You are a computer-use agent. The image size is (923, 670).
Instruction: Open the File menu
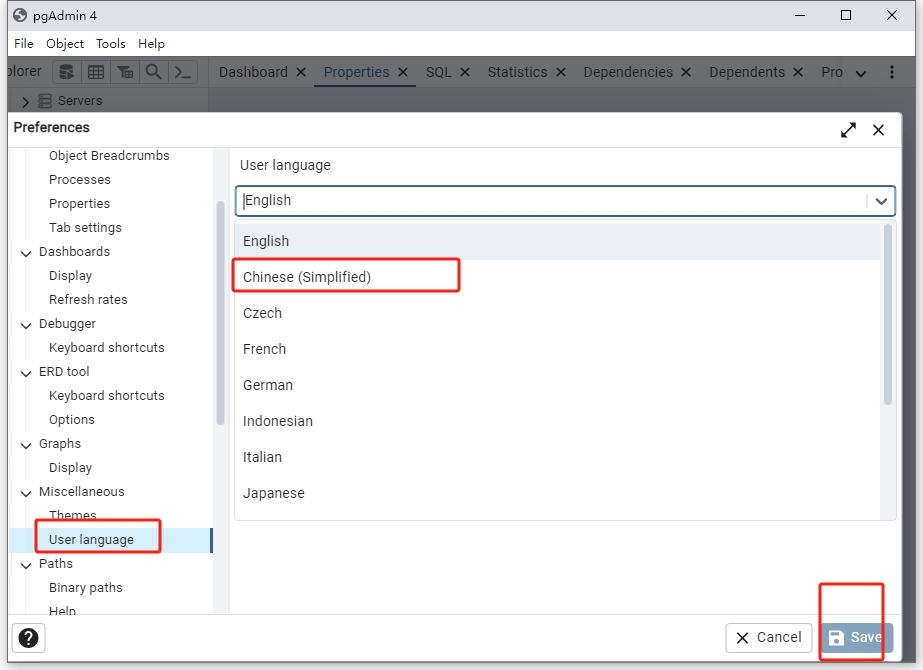coord(24,44)
